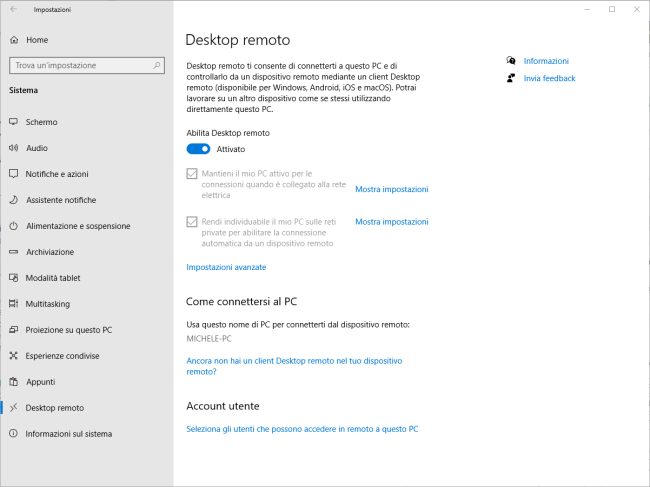Click the search magnifier icon in the search box
This screenshot has width=650, height=487.
157,65
